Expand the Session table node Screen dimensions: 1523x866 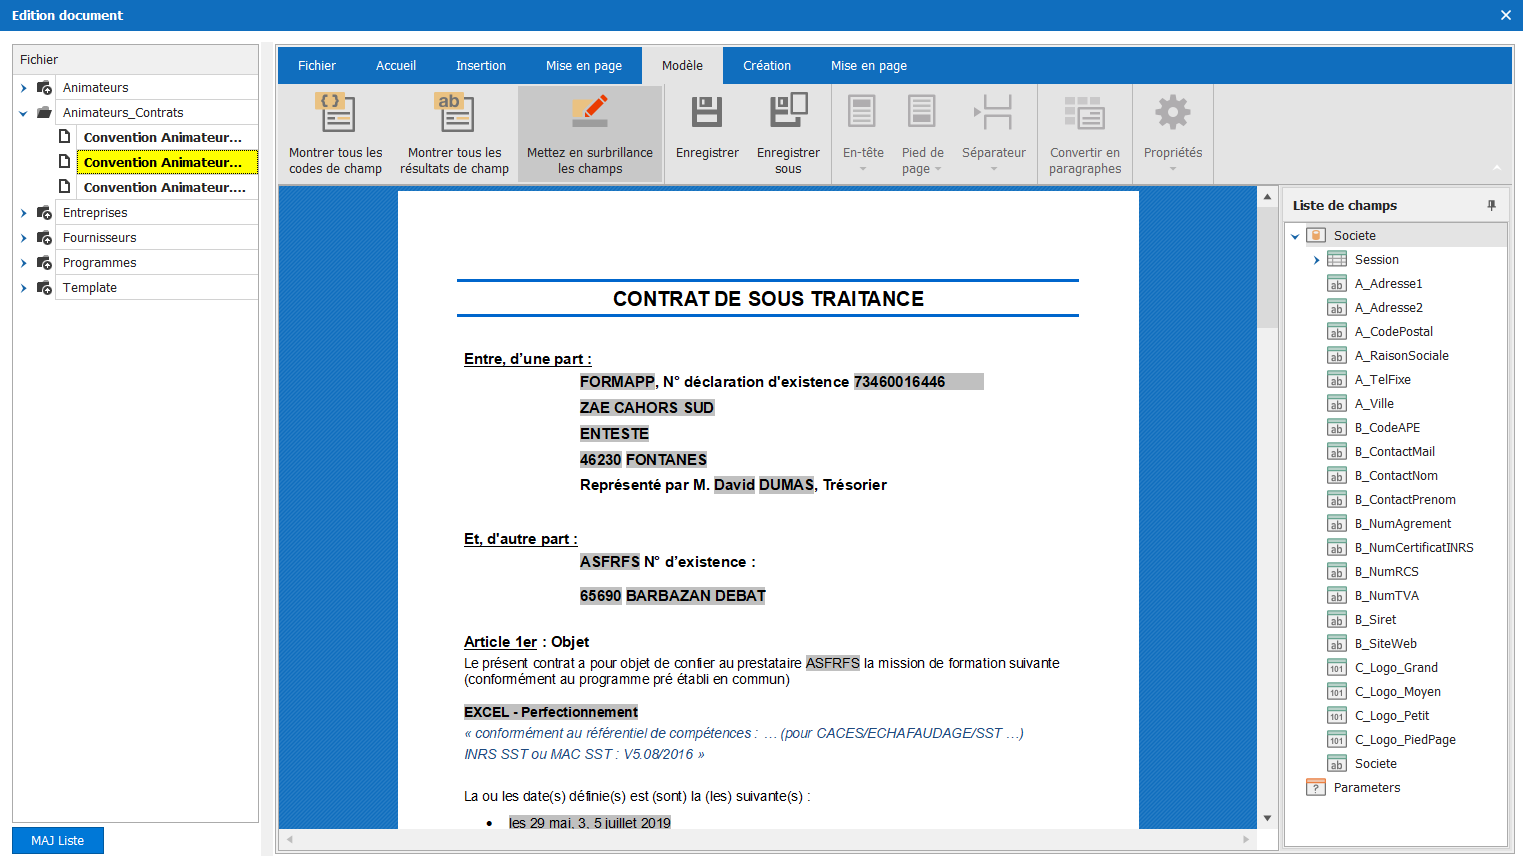pos(1316,260)
